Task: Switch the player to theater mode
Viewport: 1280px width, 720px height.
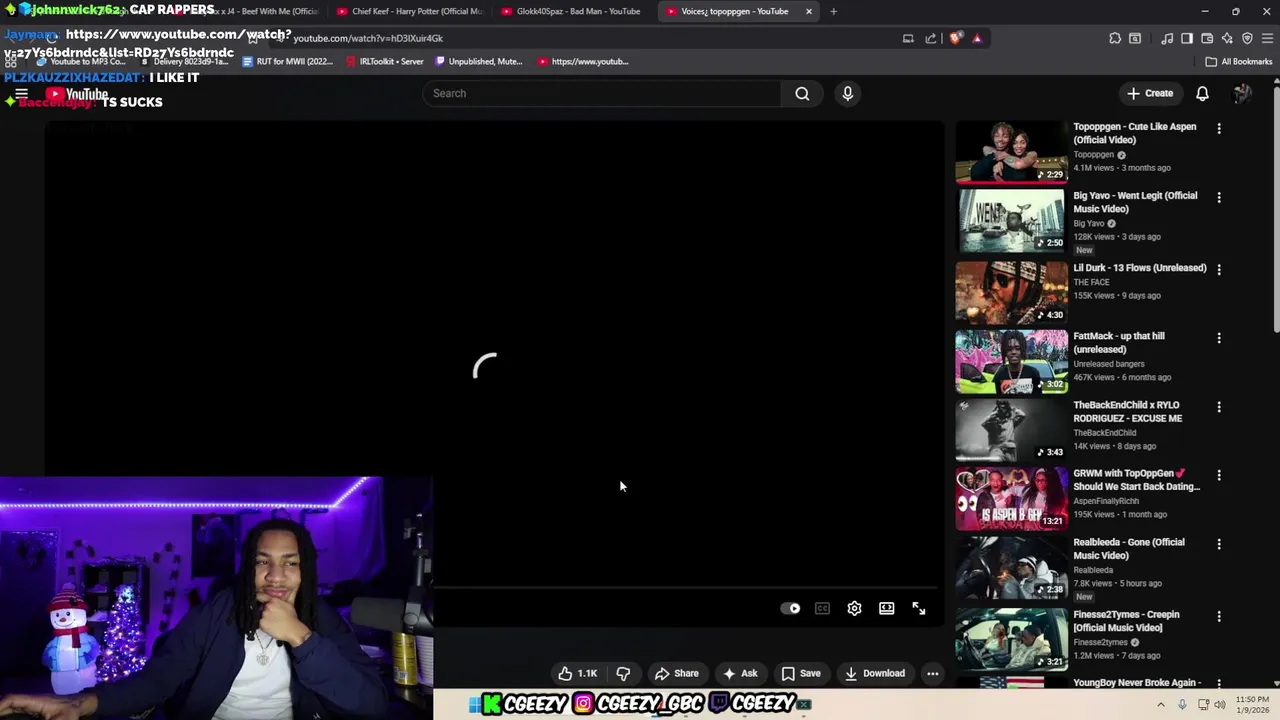Action: click(886, 608)
